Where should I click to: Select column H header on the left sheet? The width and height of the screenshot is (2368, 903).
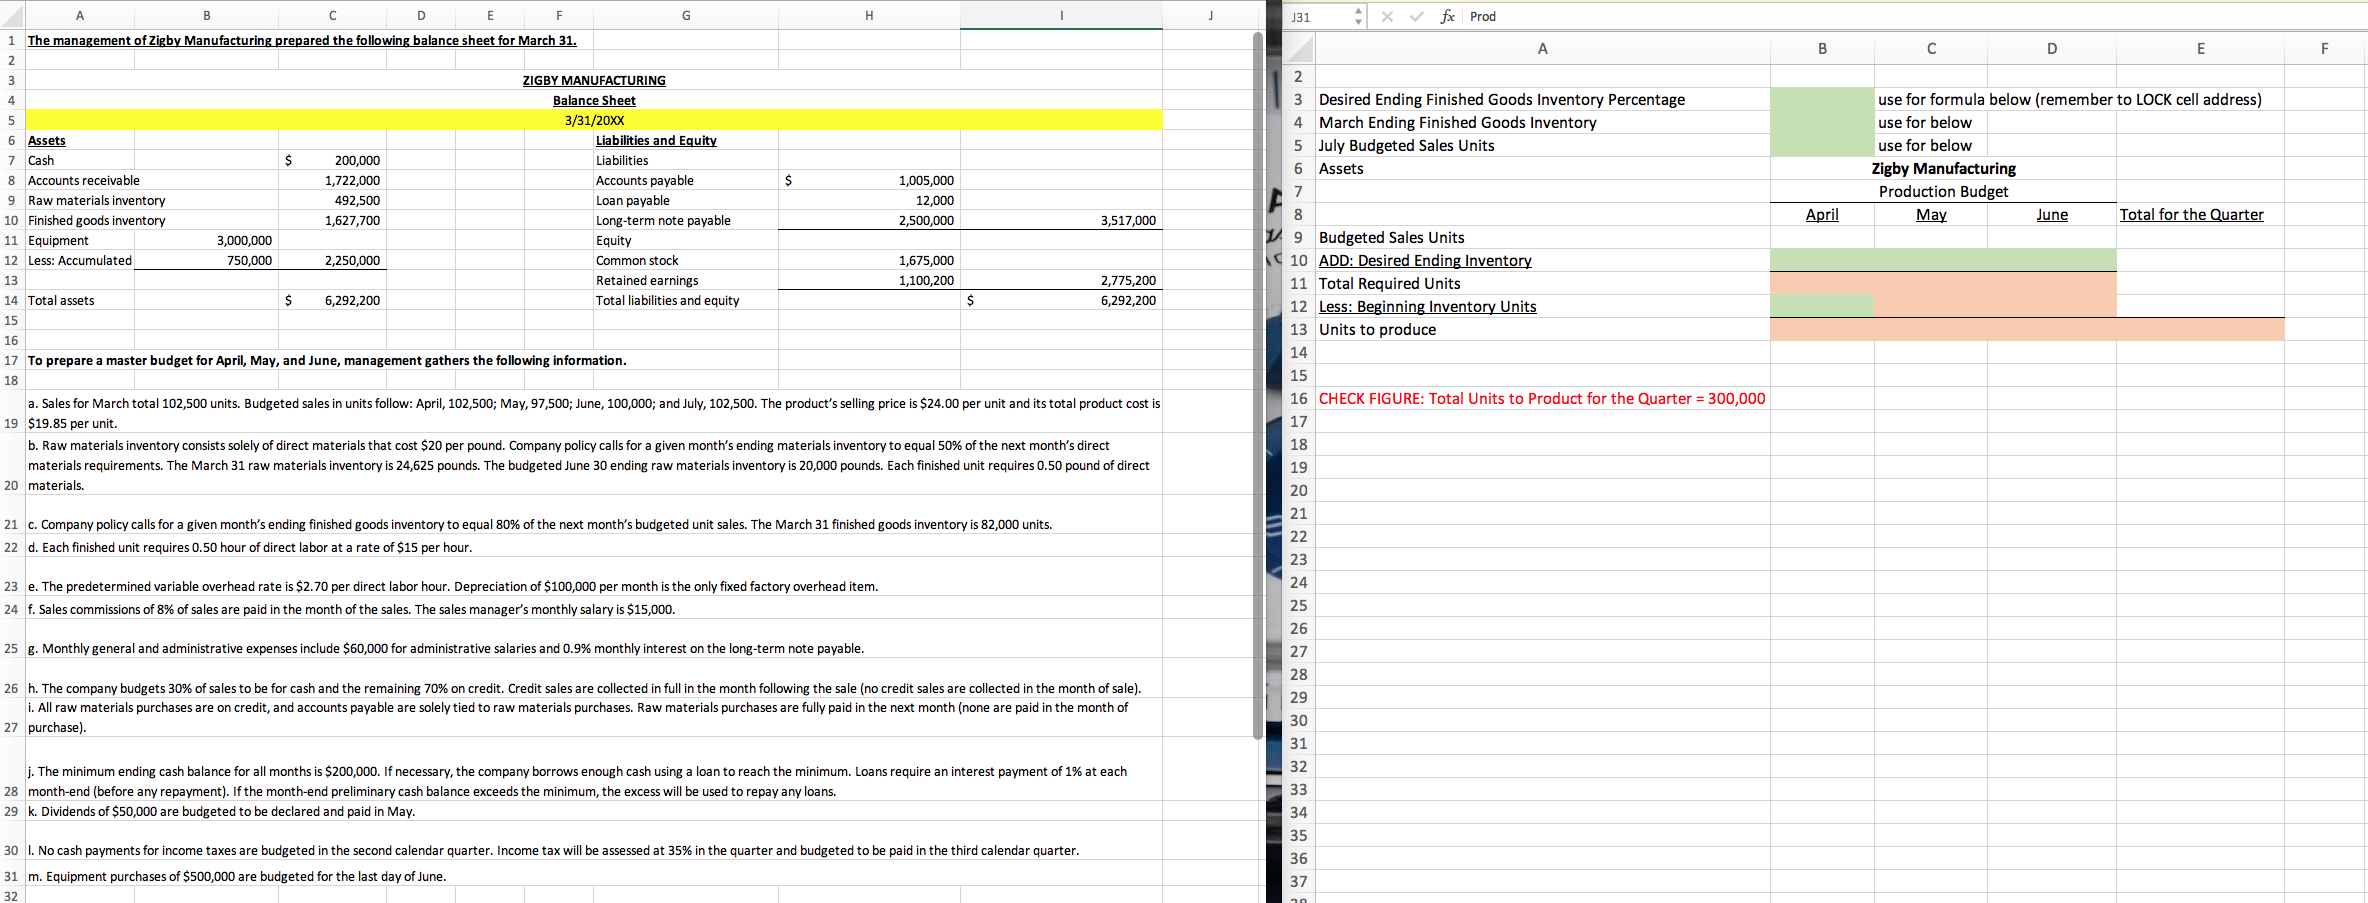coord(868,15)
